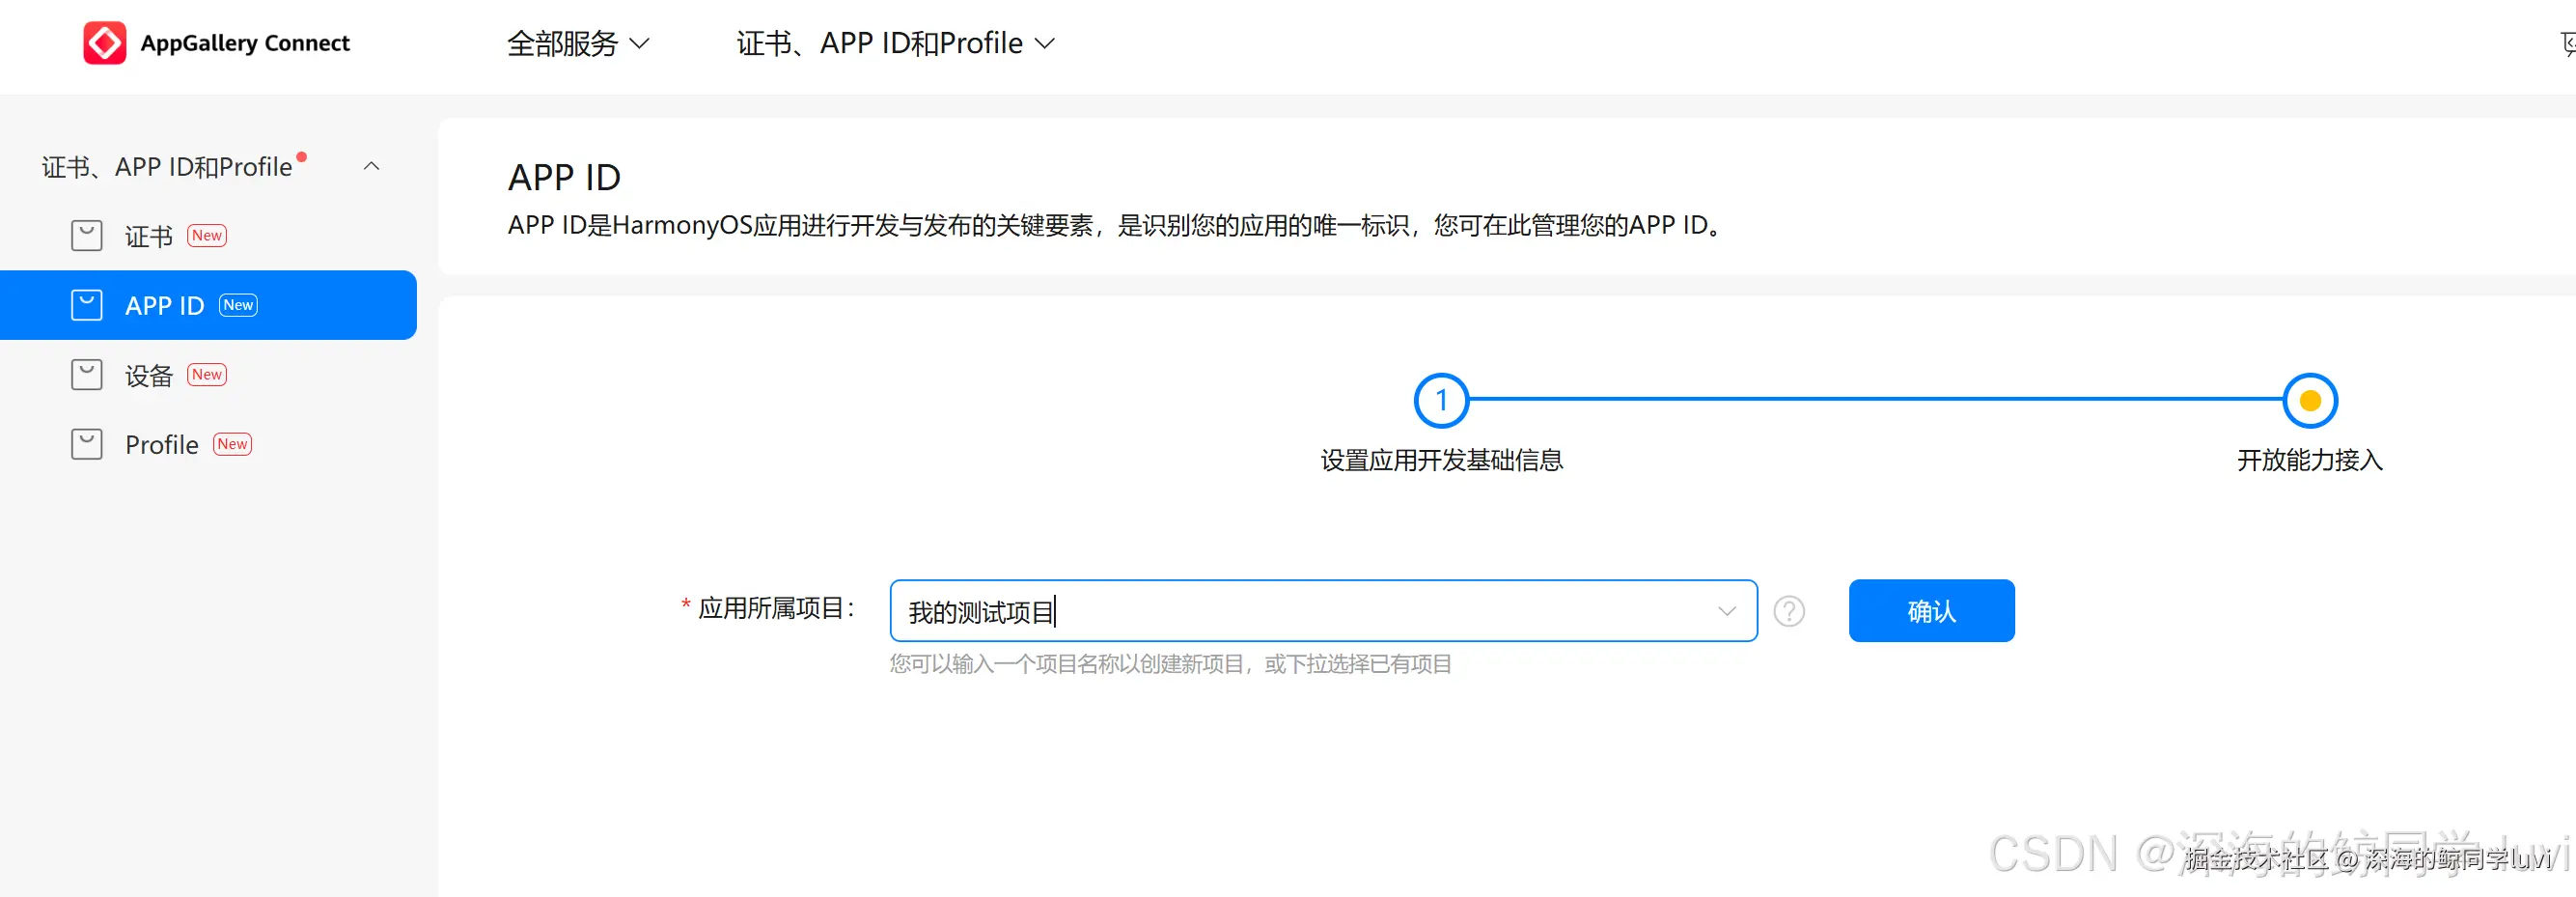Select the APP ID sidebar item
Viewport: 2576px width, 897px height.
point(208,305)
